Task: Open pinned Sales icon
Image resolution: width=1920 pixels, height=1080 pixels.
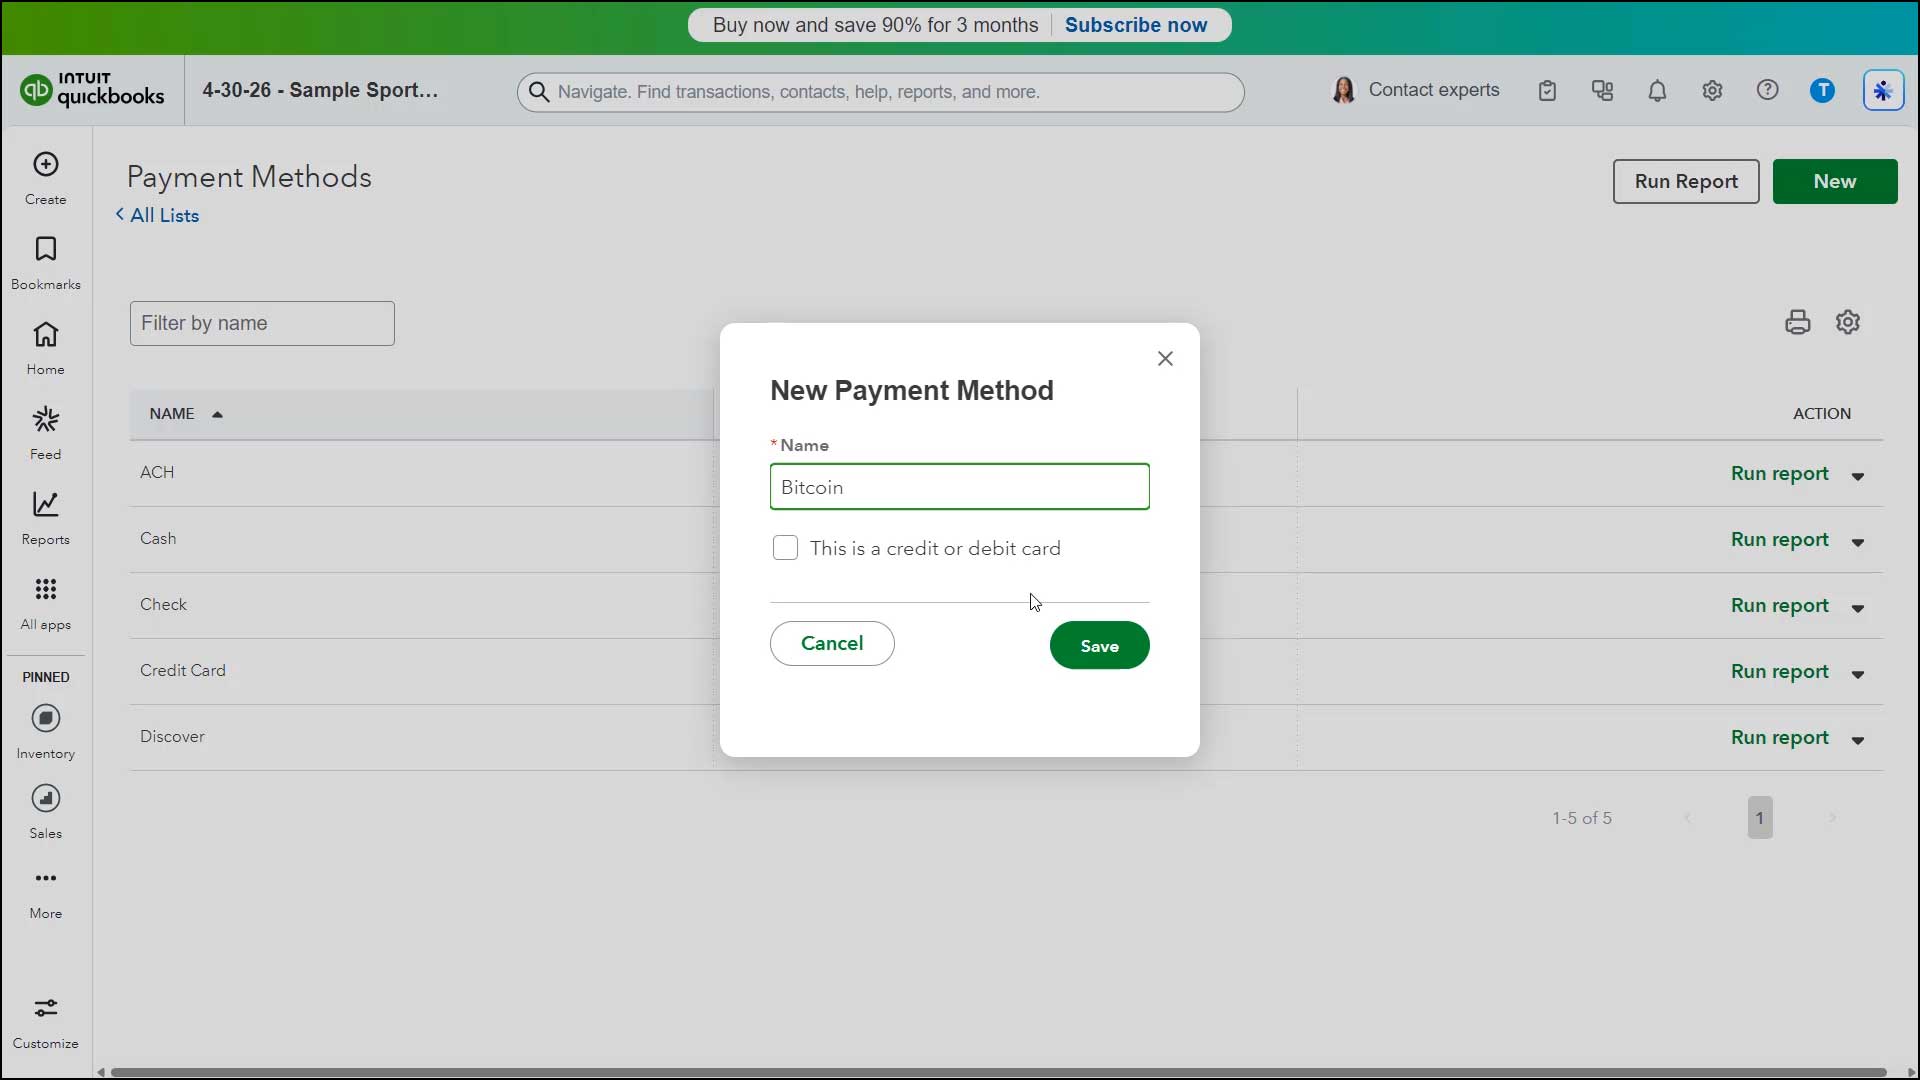Action: pyautogui.click(x=46, y=799)
